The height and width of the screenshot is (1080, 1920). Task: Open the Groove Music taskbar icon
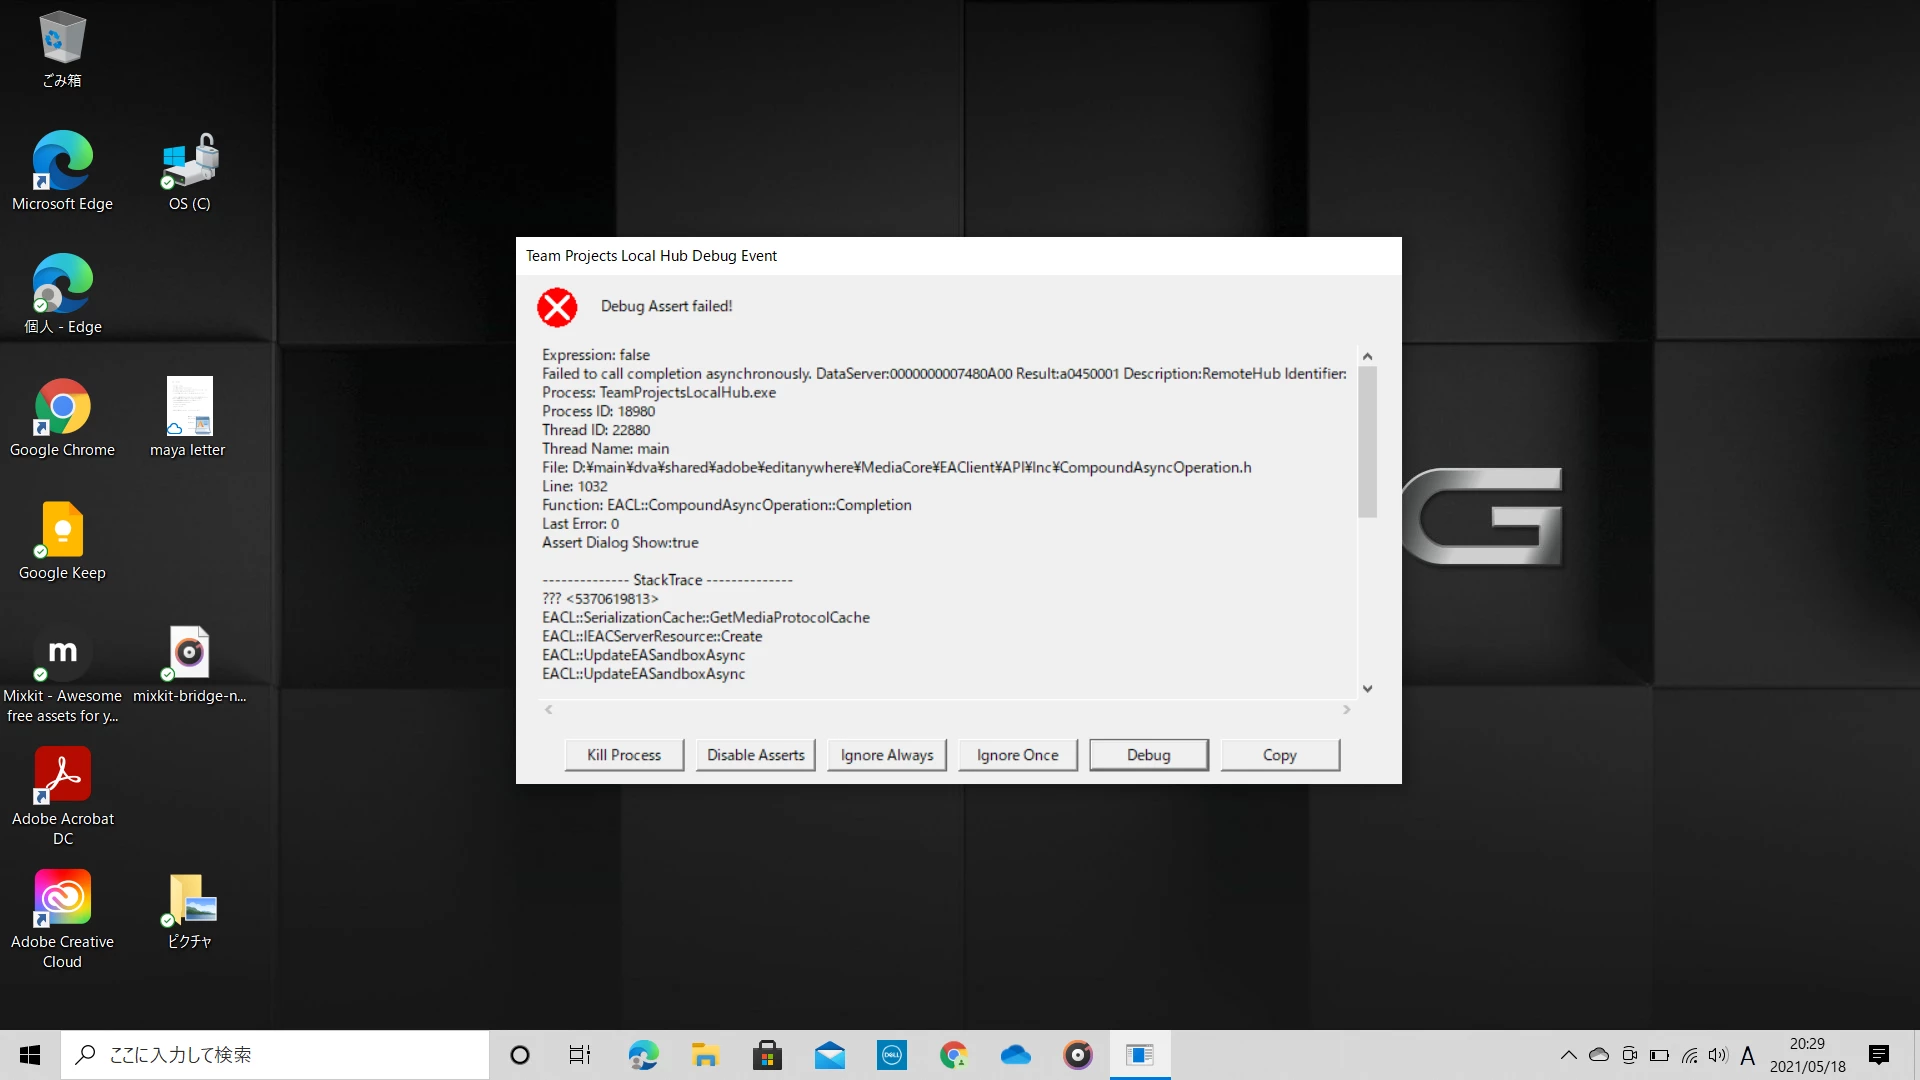[x=1077, y=1055]
